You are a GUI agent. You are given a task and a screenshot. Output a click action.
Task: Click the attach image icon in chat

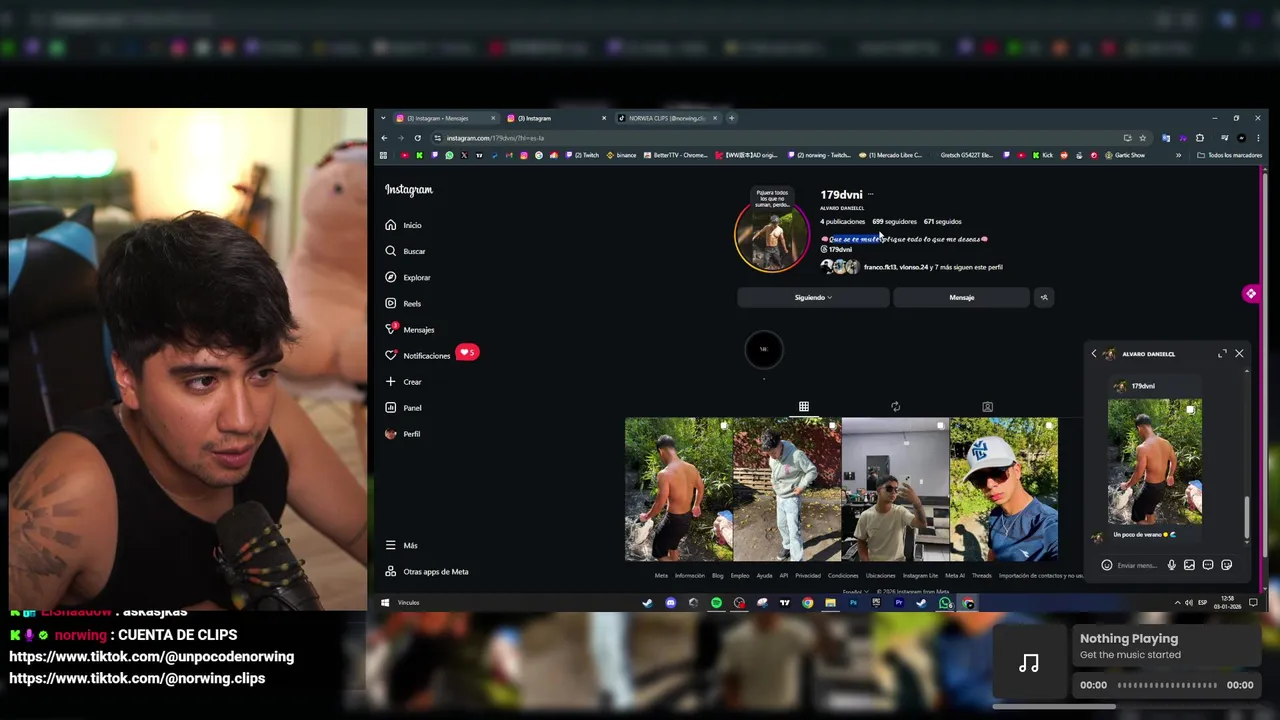(x=1189, y=565)
